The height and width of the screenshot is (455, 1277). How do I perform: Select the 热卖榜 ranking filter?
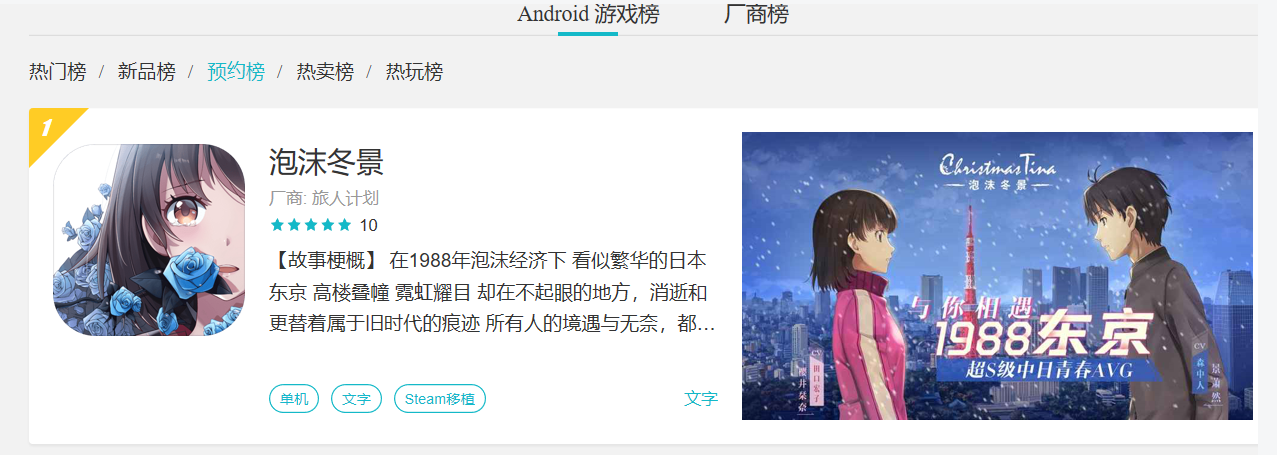point(325,72)
